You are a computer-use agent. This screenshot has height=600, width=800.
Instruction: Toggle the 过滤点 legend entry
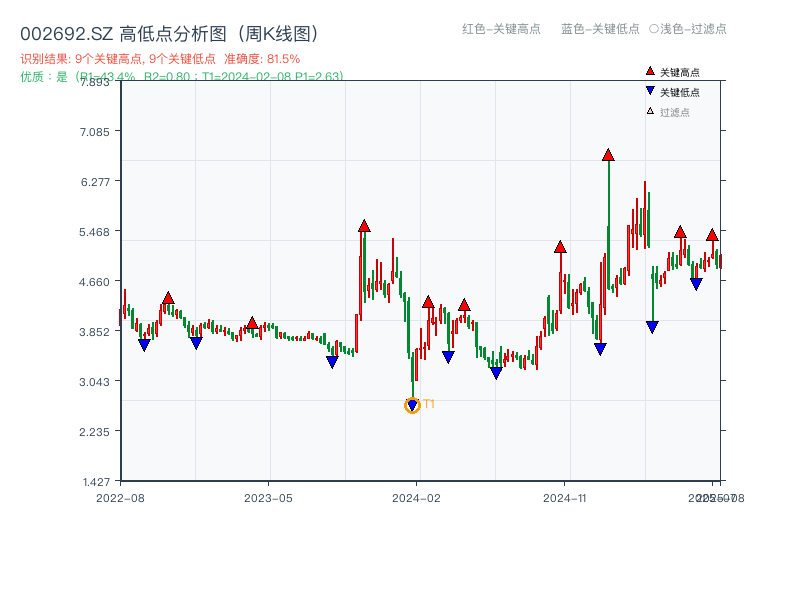668,112
